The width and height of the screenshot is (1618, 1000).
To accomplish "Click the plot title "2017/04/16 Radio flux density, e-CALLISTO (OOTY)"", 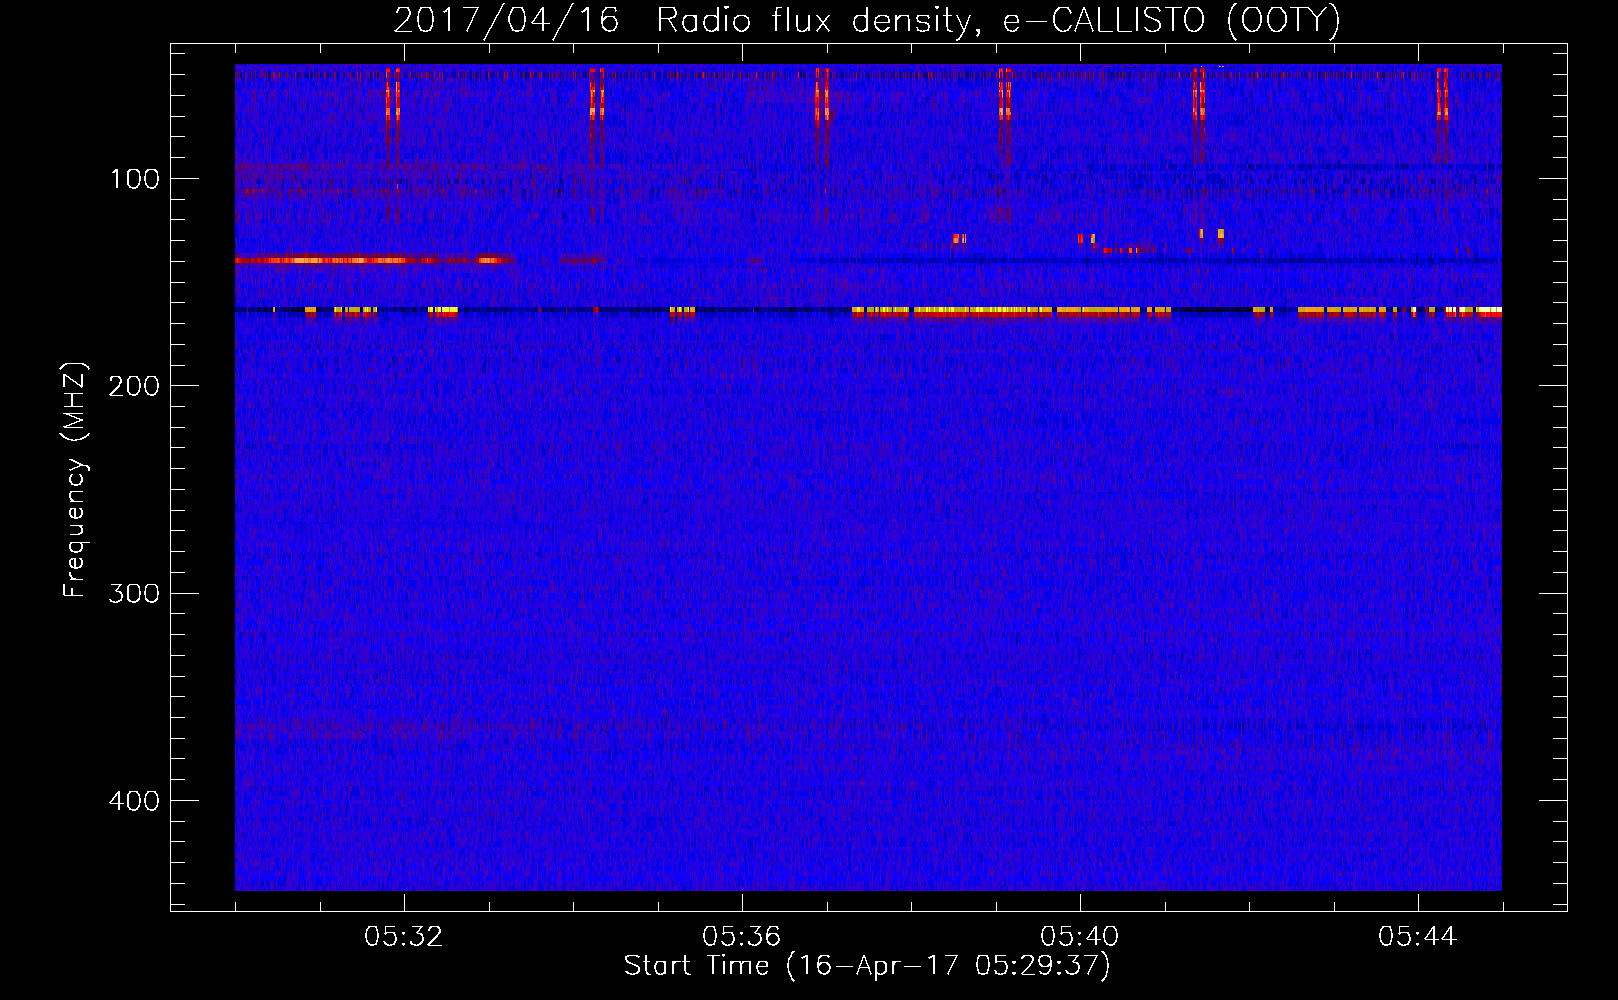I will tap(867, 21).
